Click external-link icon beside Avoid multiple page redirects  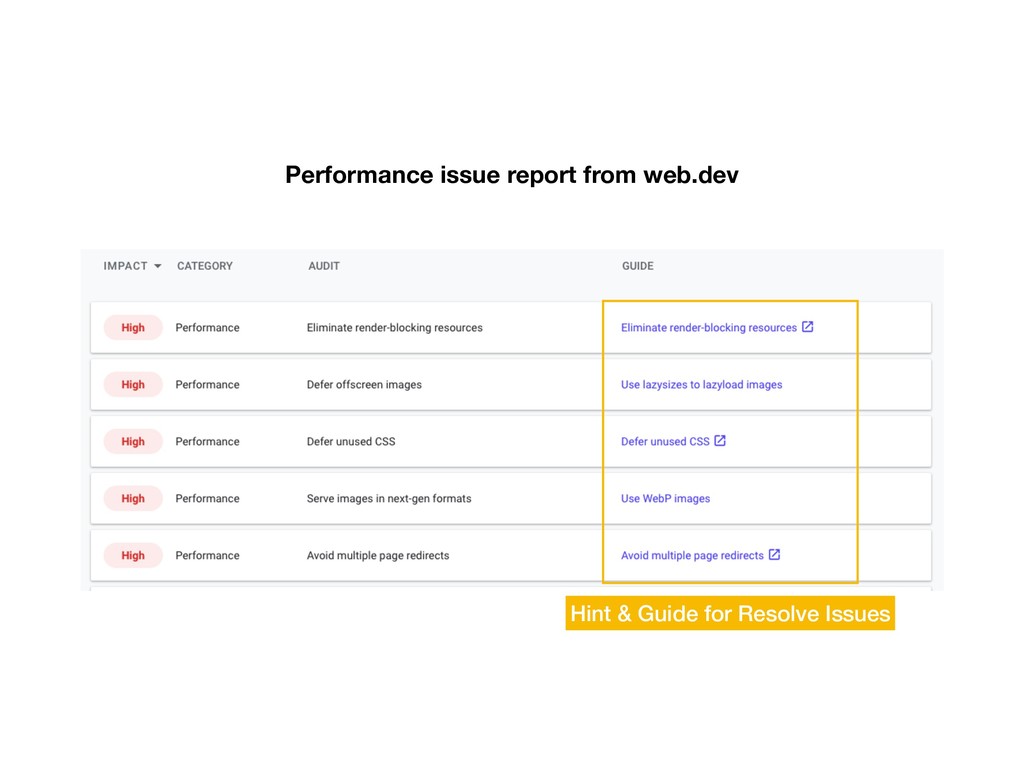(x=775, y=554)
